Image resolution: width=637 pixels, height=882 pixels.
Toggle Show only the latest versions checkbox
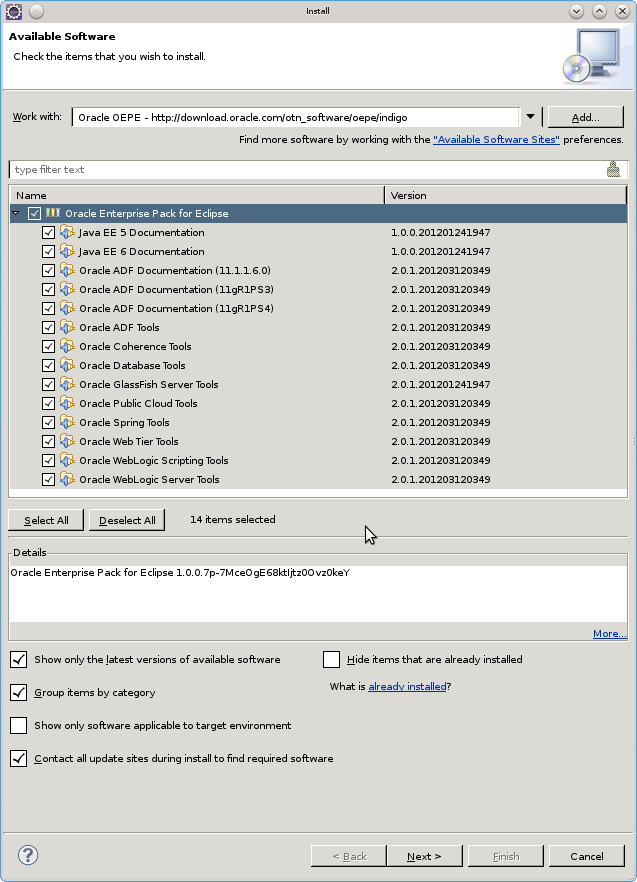click(x=19, y=659)
